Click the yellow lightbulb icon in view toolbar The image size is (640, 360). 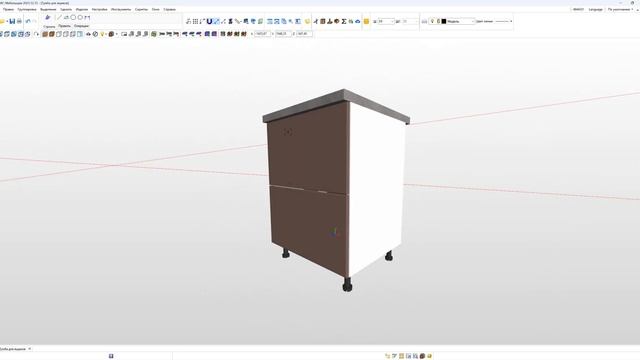tap(102, 34)
